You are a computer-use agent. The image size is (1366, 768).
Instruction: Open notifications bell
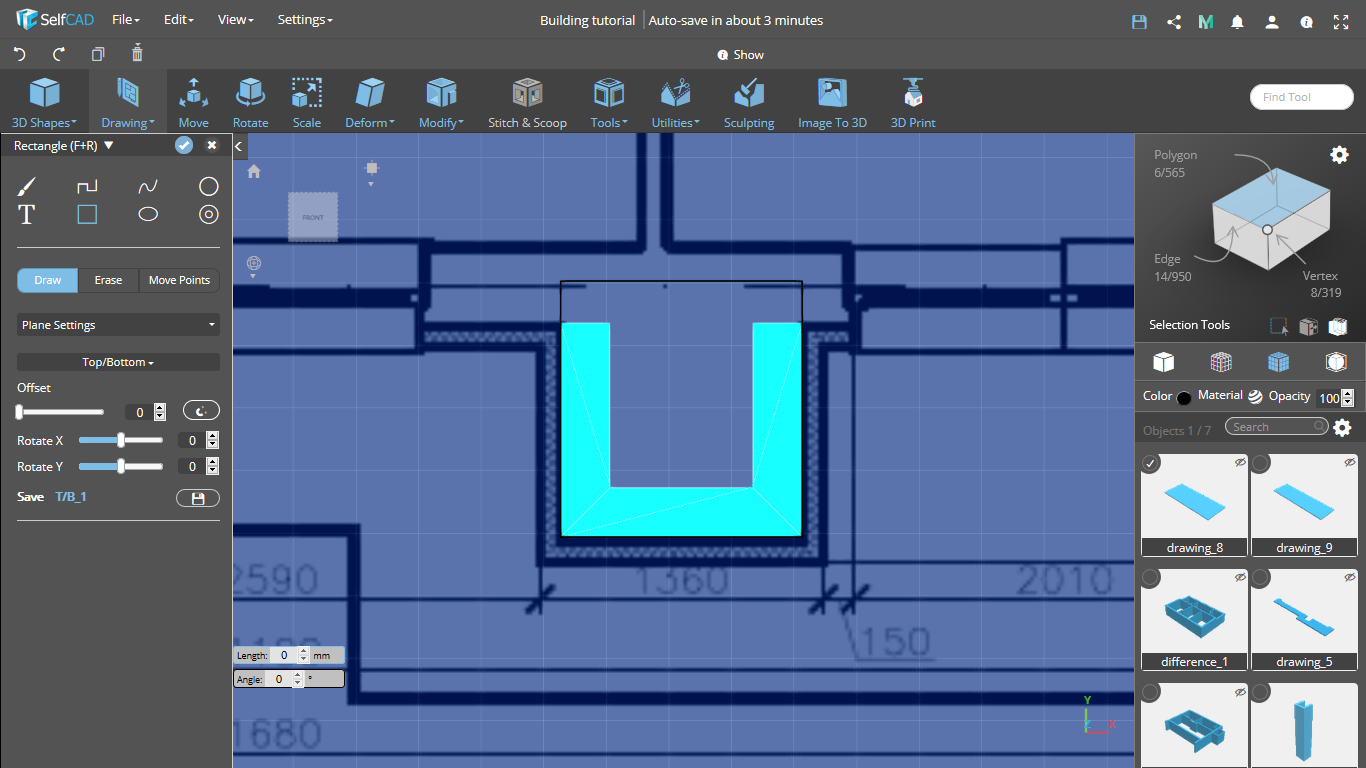click(1238, 21)
